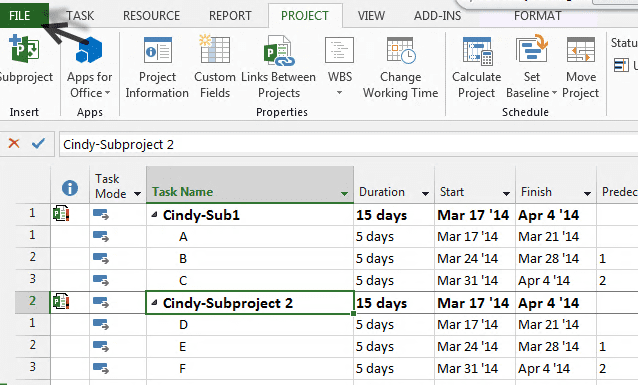The image size is (638, 385).
Task: Cancel the entry with the red X
Action: pyautogui.click(x=14, y=143)
